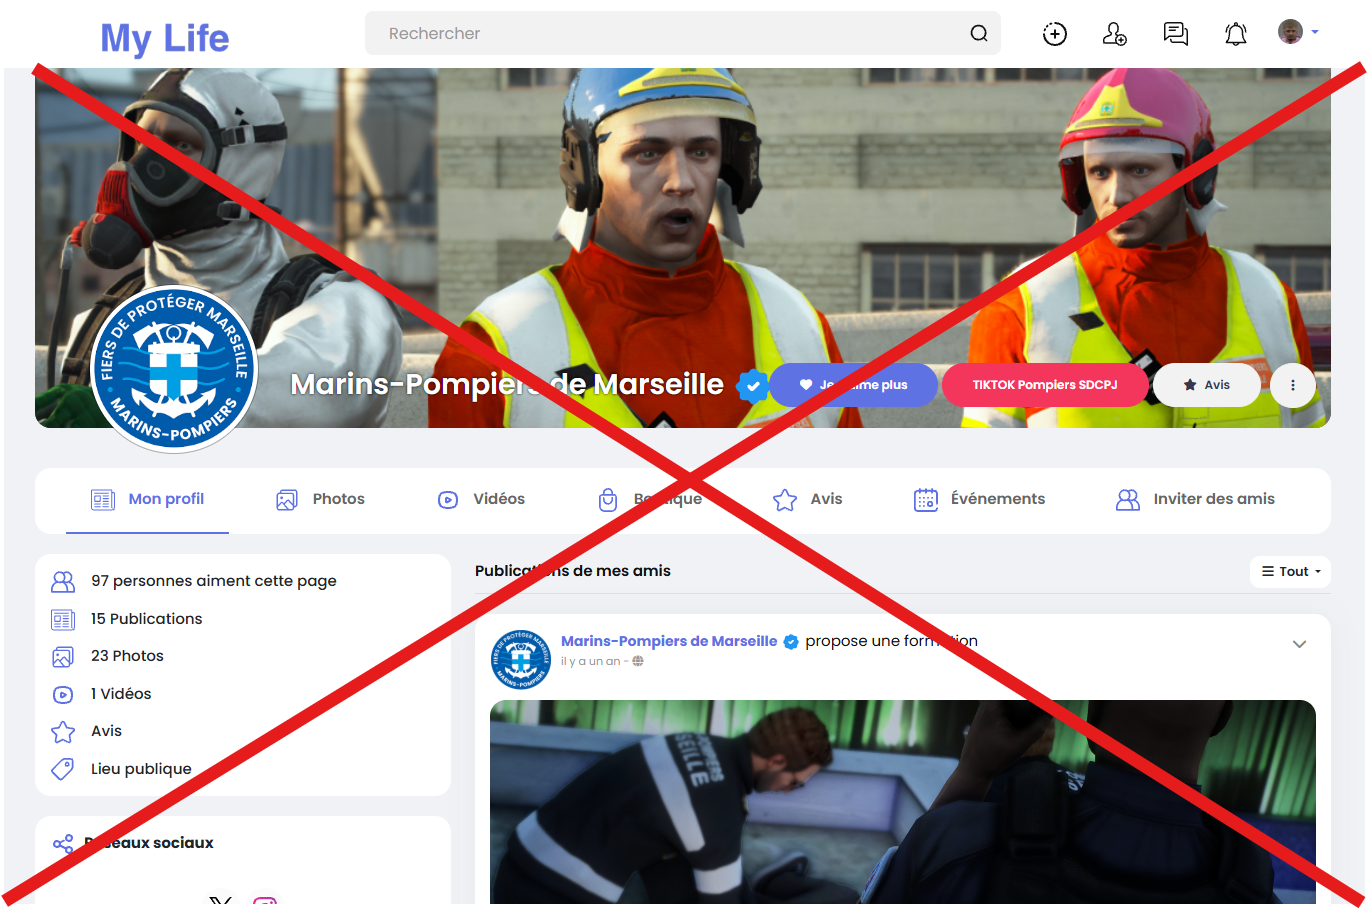The image size is (1367, 908).
Task: Open the Marins-Pompiers de Marseille post link
Action: tap(668, 641)
